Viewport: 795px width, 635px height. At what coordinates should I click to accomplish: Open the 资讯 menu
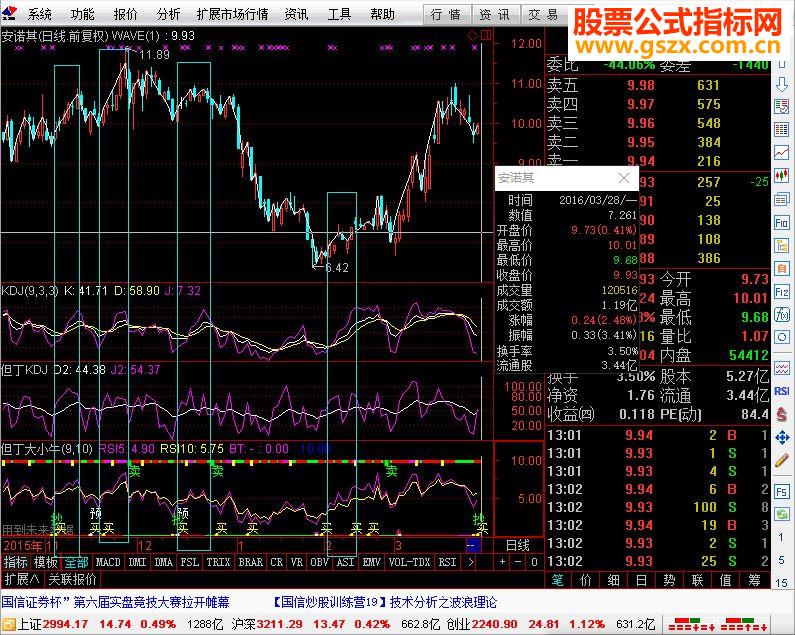tap(296, 14)
